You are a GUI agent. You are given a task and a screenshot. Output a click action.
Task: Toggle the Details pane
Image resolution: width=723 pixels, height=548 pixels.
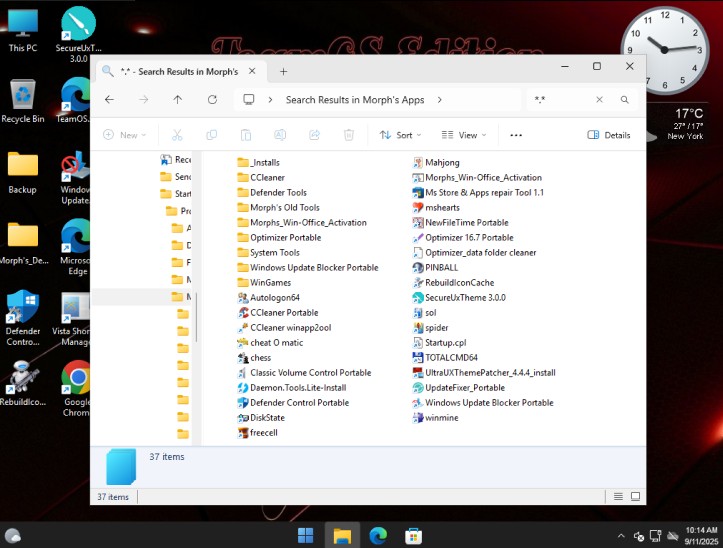609,135
